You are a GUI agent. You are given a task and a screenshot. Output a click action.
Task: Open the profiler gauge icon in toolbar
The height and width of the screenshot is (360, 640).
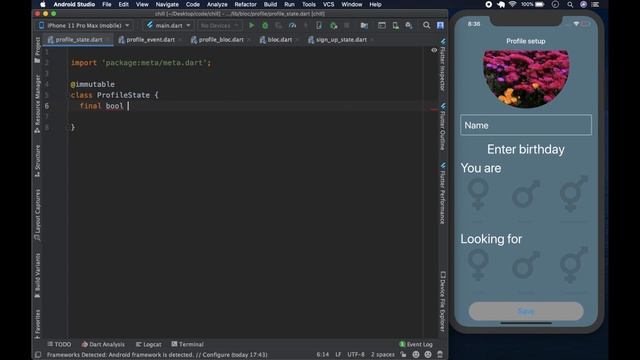(x=292, y=25)
